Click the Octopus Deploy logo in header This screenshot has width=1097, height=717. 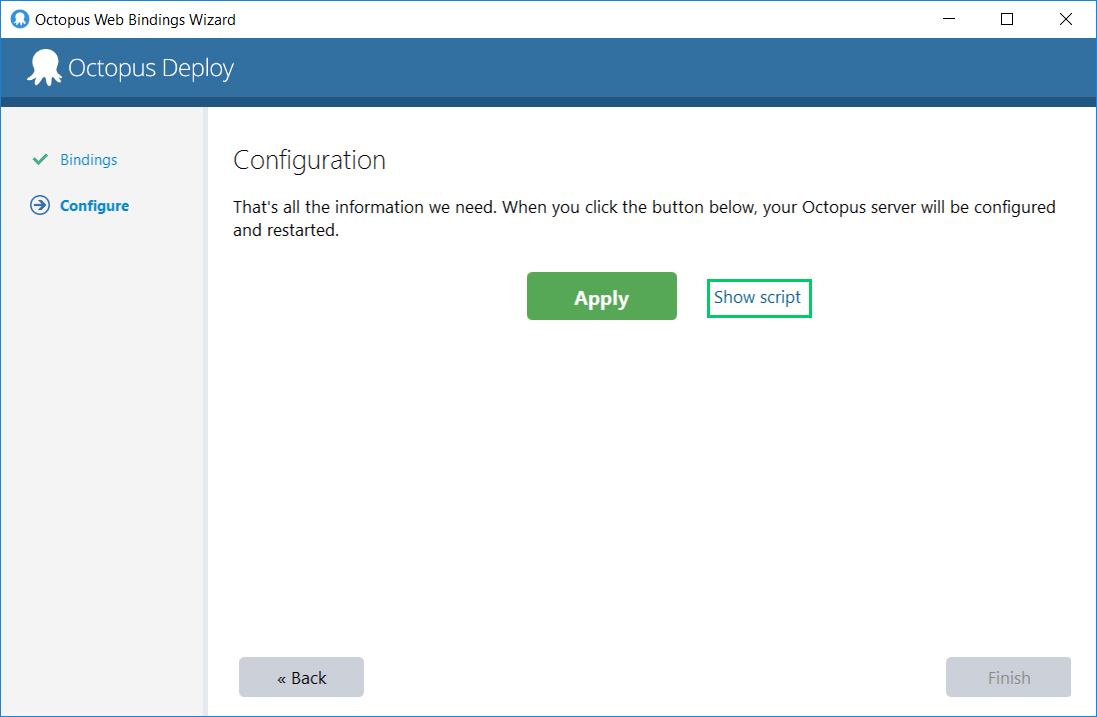point(130,68)
